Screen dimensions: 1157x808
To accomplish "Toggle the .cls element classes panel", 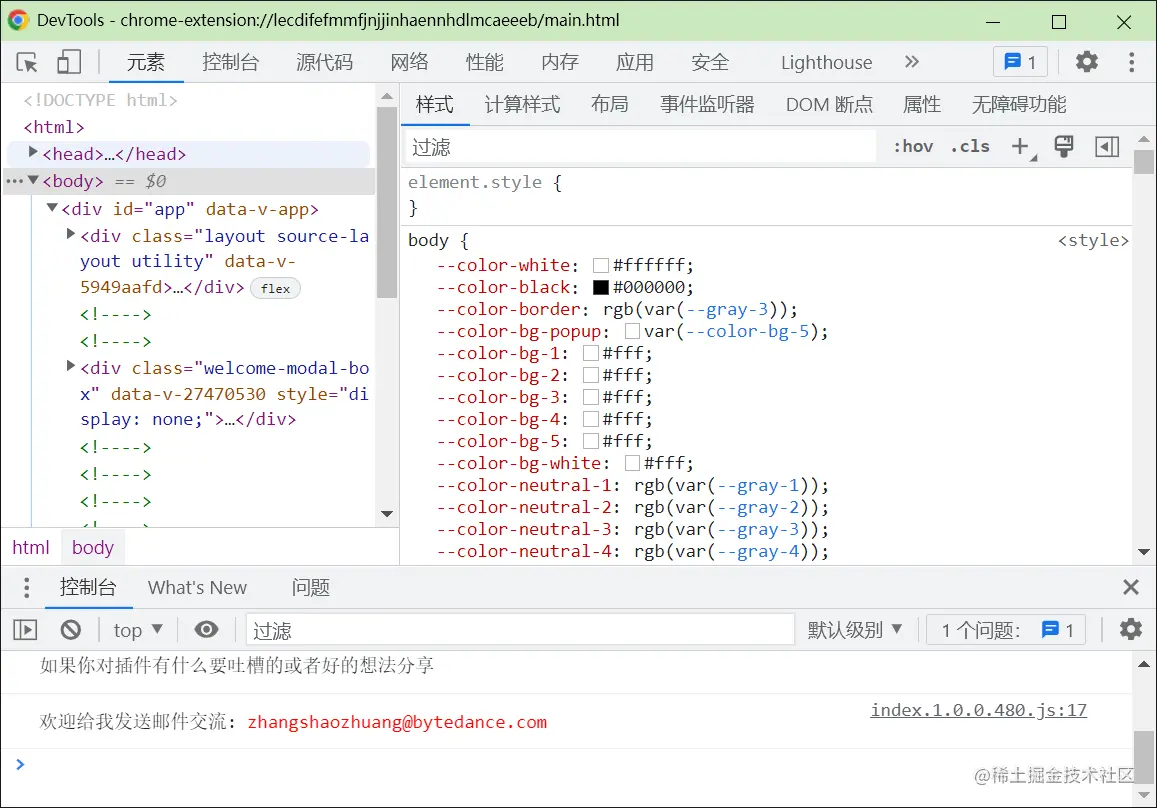I will [970, 146].
